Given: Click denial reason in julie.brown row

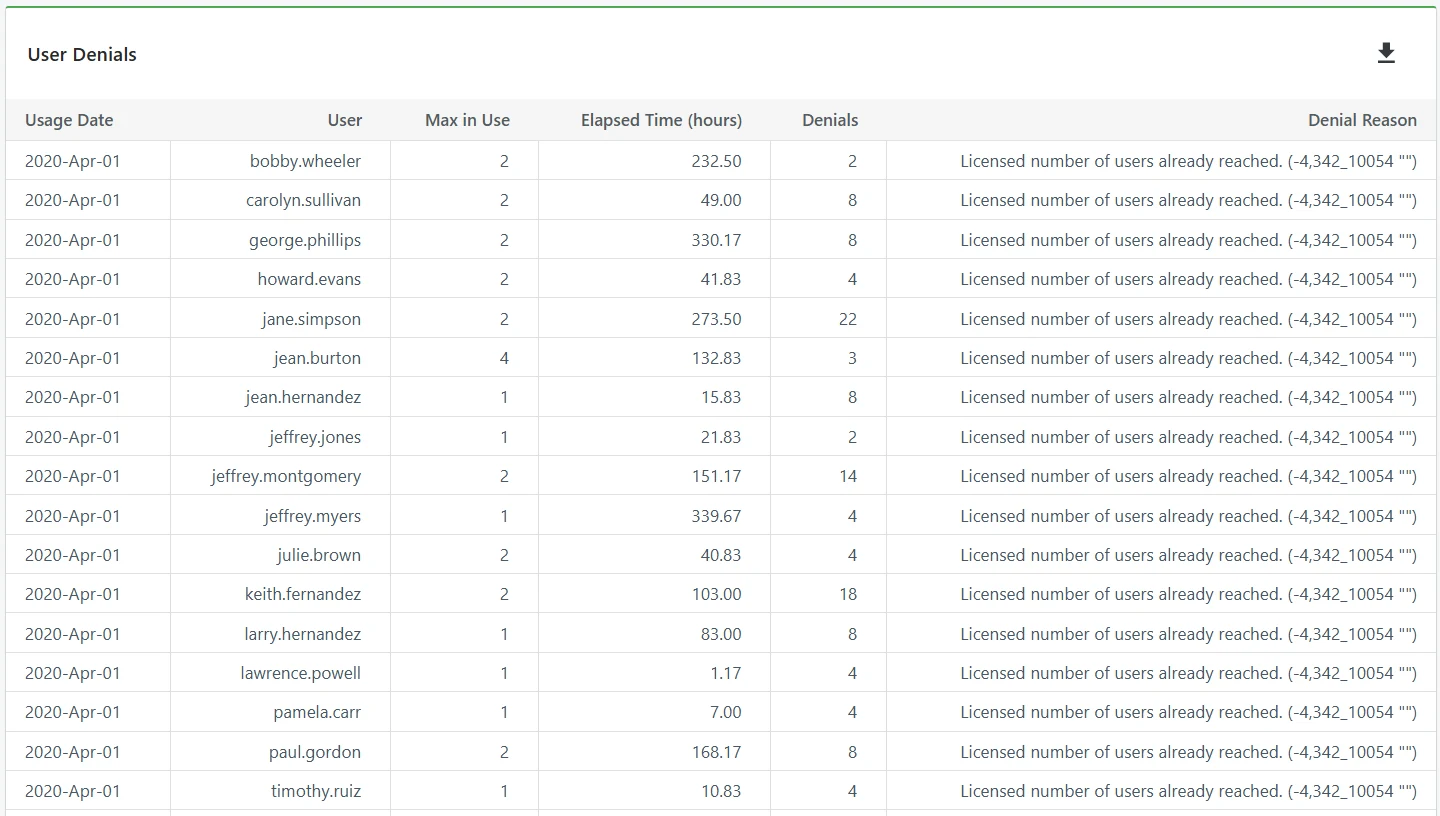Looking at the screenshot, I should (1188, 555).
